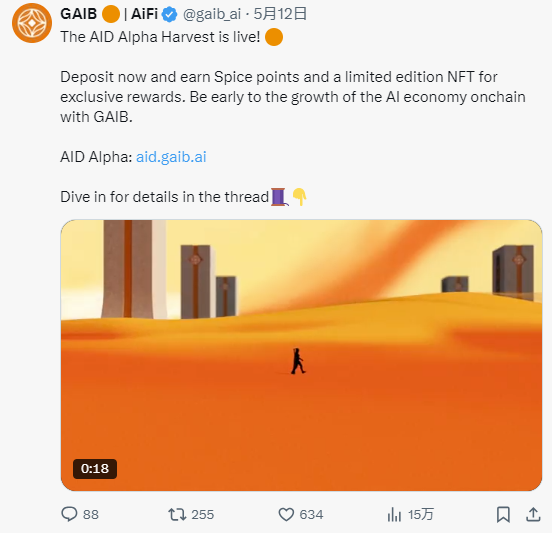Click the 15万 views count
This screenshot has height=533, width=552.
point(421,515)
